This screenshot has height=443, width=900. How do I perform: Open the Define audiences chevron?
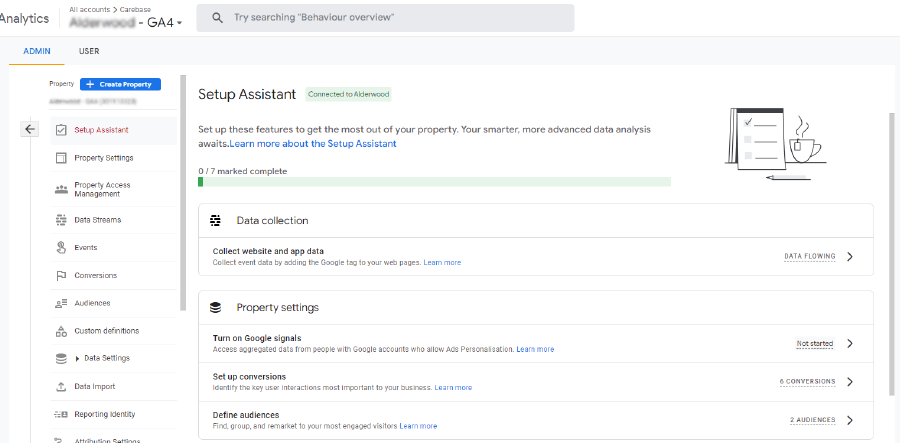[850, 420]
